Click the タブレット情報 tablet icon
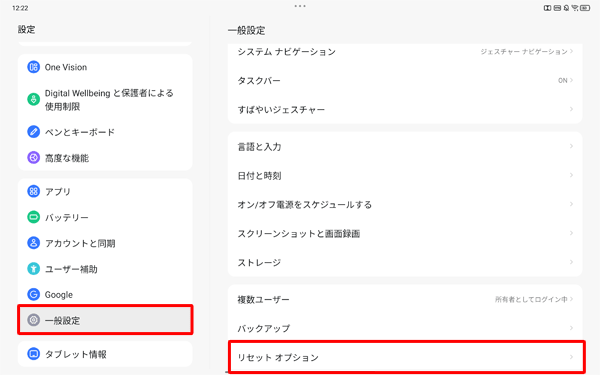 33,354
